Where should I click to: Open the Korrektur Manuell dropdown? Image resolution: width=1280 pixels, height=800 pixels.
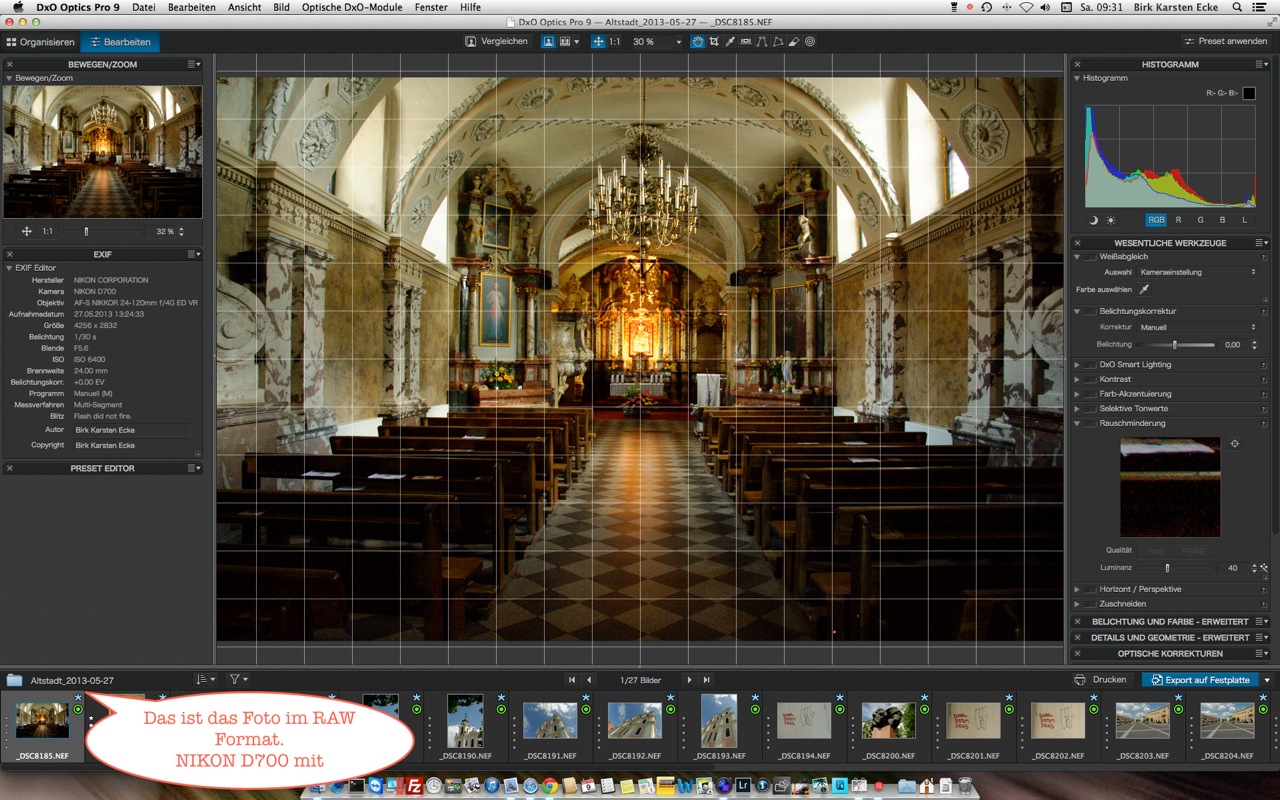[x=1198, y=327]
